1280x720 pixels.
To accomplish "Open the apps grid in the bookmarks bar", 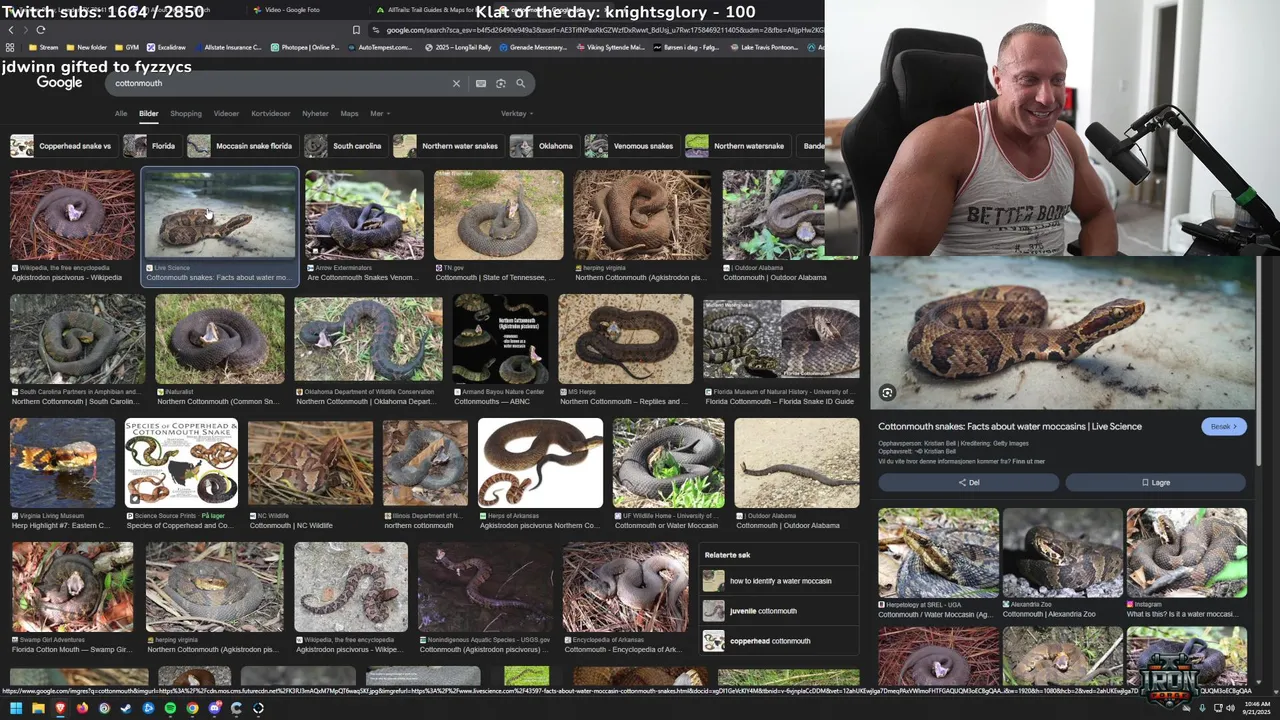I will click(11, 47).
